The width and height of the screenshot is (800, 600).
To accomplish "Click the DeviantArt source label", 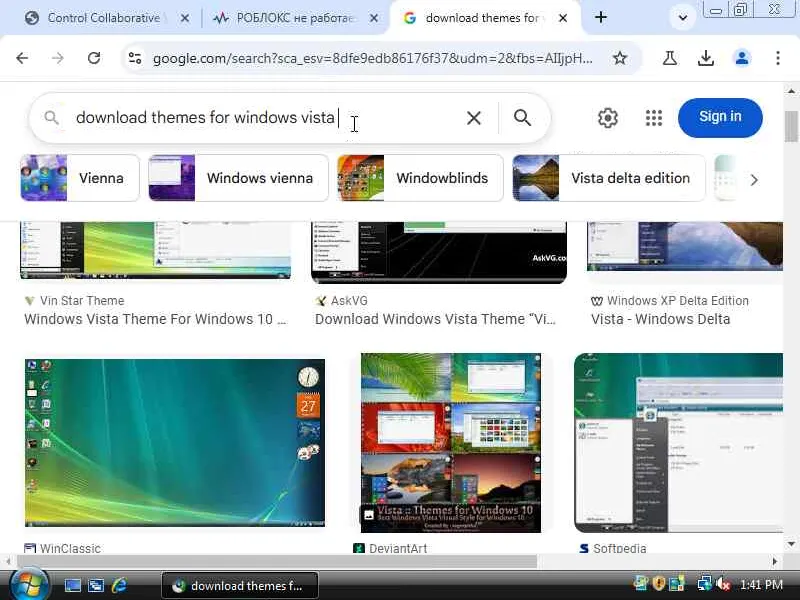I will click(398, 548).
